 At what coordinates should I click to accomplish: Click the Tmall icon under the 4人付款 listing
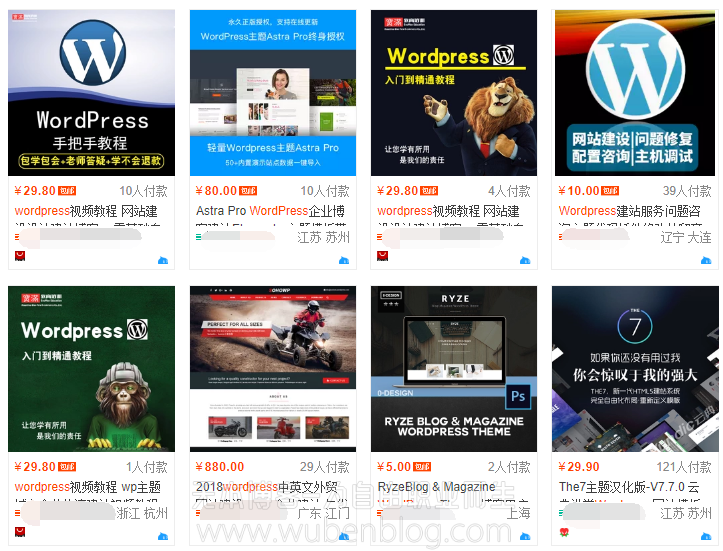[x=382, y=256]
